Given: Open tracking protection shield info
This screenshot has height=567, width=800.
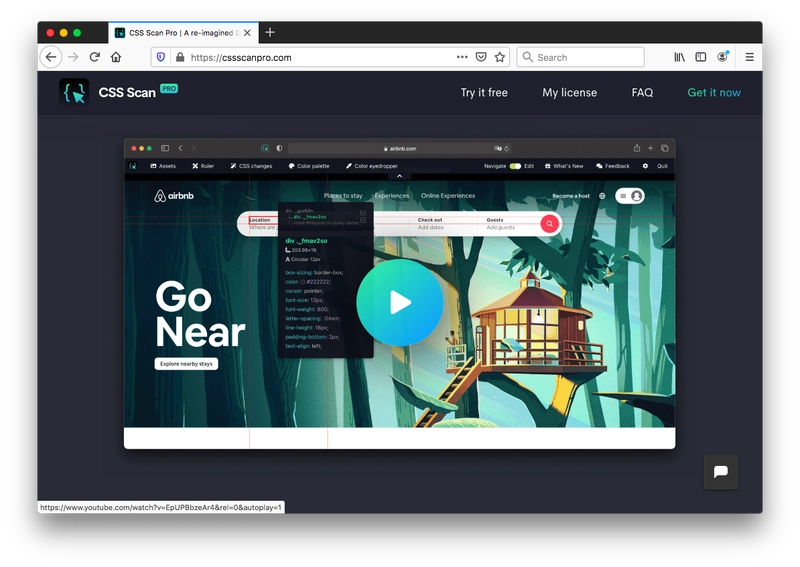Looking at the screenshot, I should pyautogui.click(x=161, y=57).
